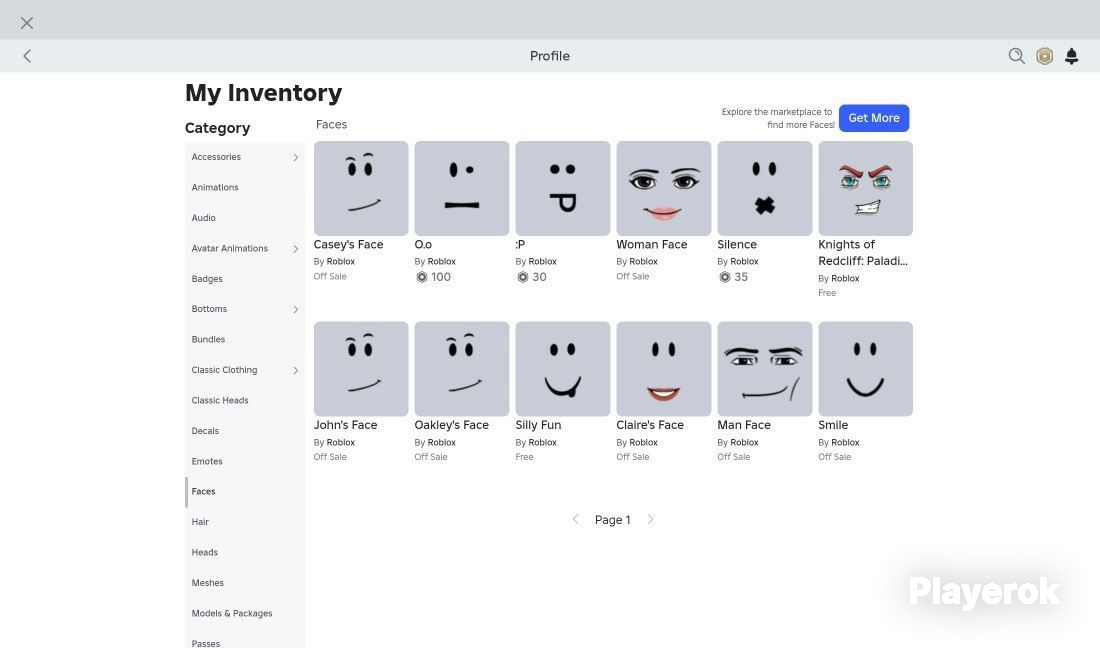The width and height of the screenshot is (1100, 648).
Task: Click the Man Face title link
Action: pos(744,425)
